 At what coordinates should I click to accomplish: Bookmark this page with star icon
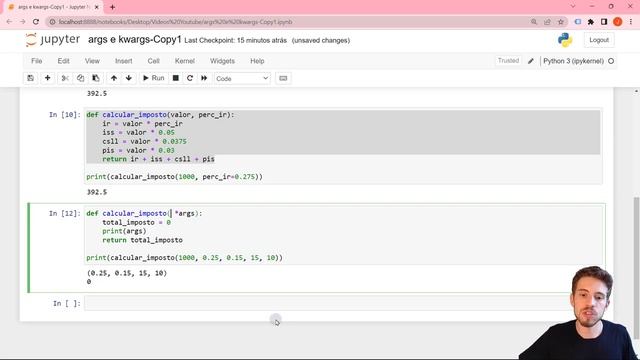(561, 22)
